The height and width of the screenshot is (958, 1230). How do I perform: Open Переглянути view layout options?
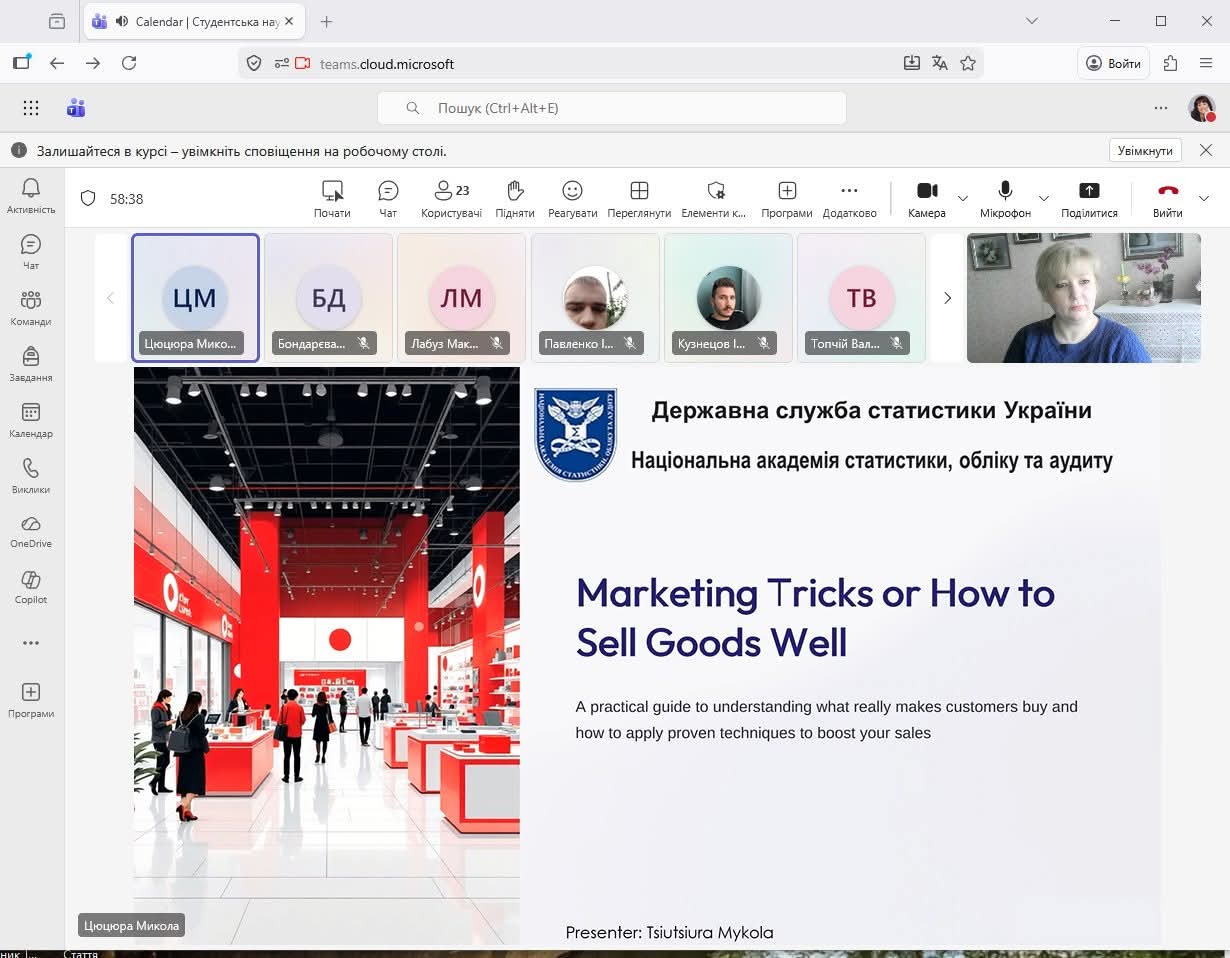pos(639,197)
